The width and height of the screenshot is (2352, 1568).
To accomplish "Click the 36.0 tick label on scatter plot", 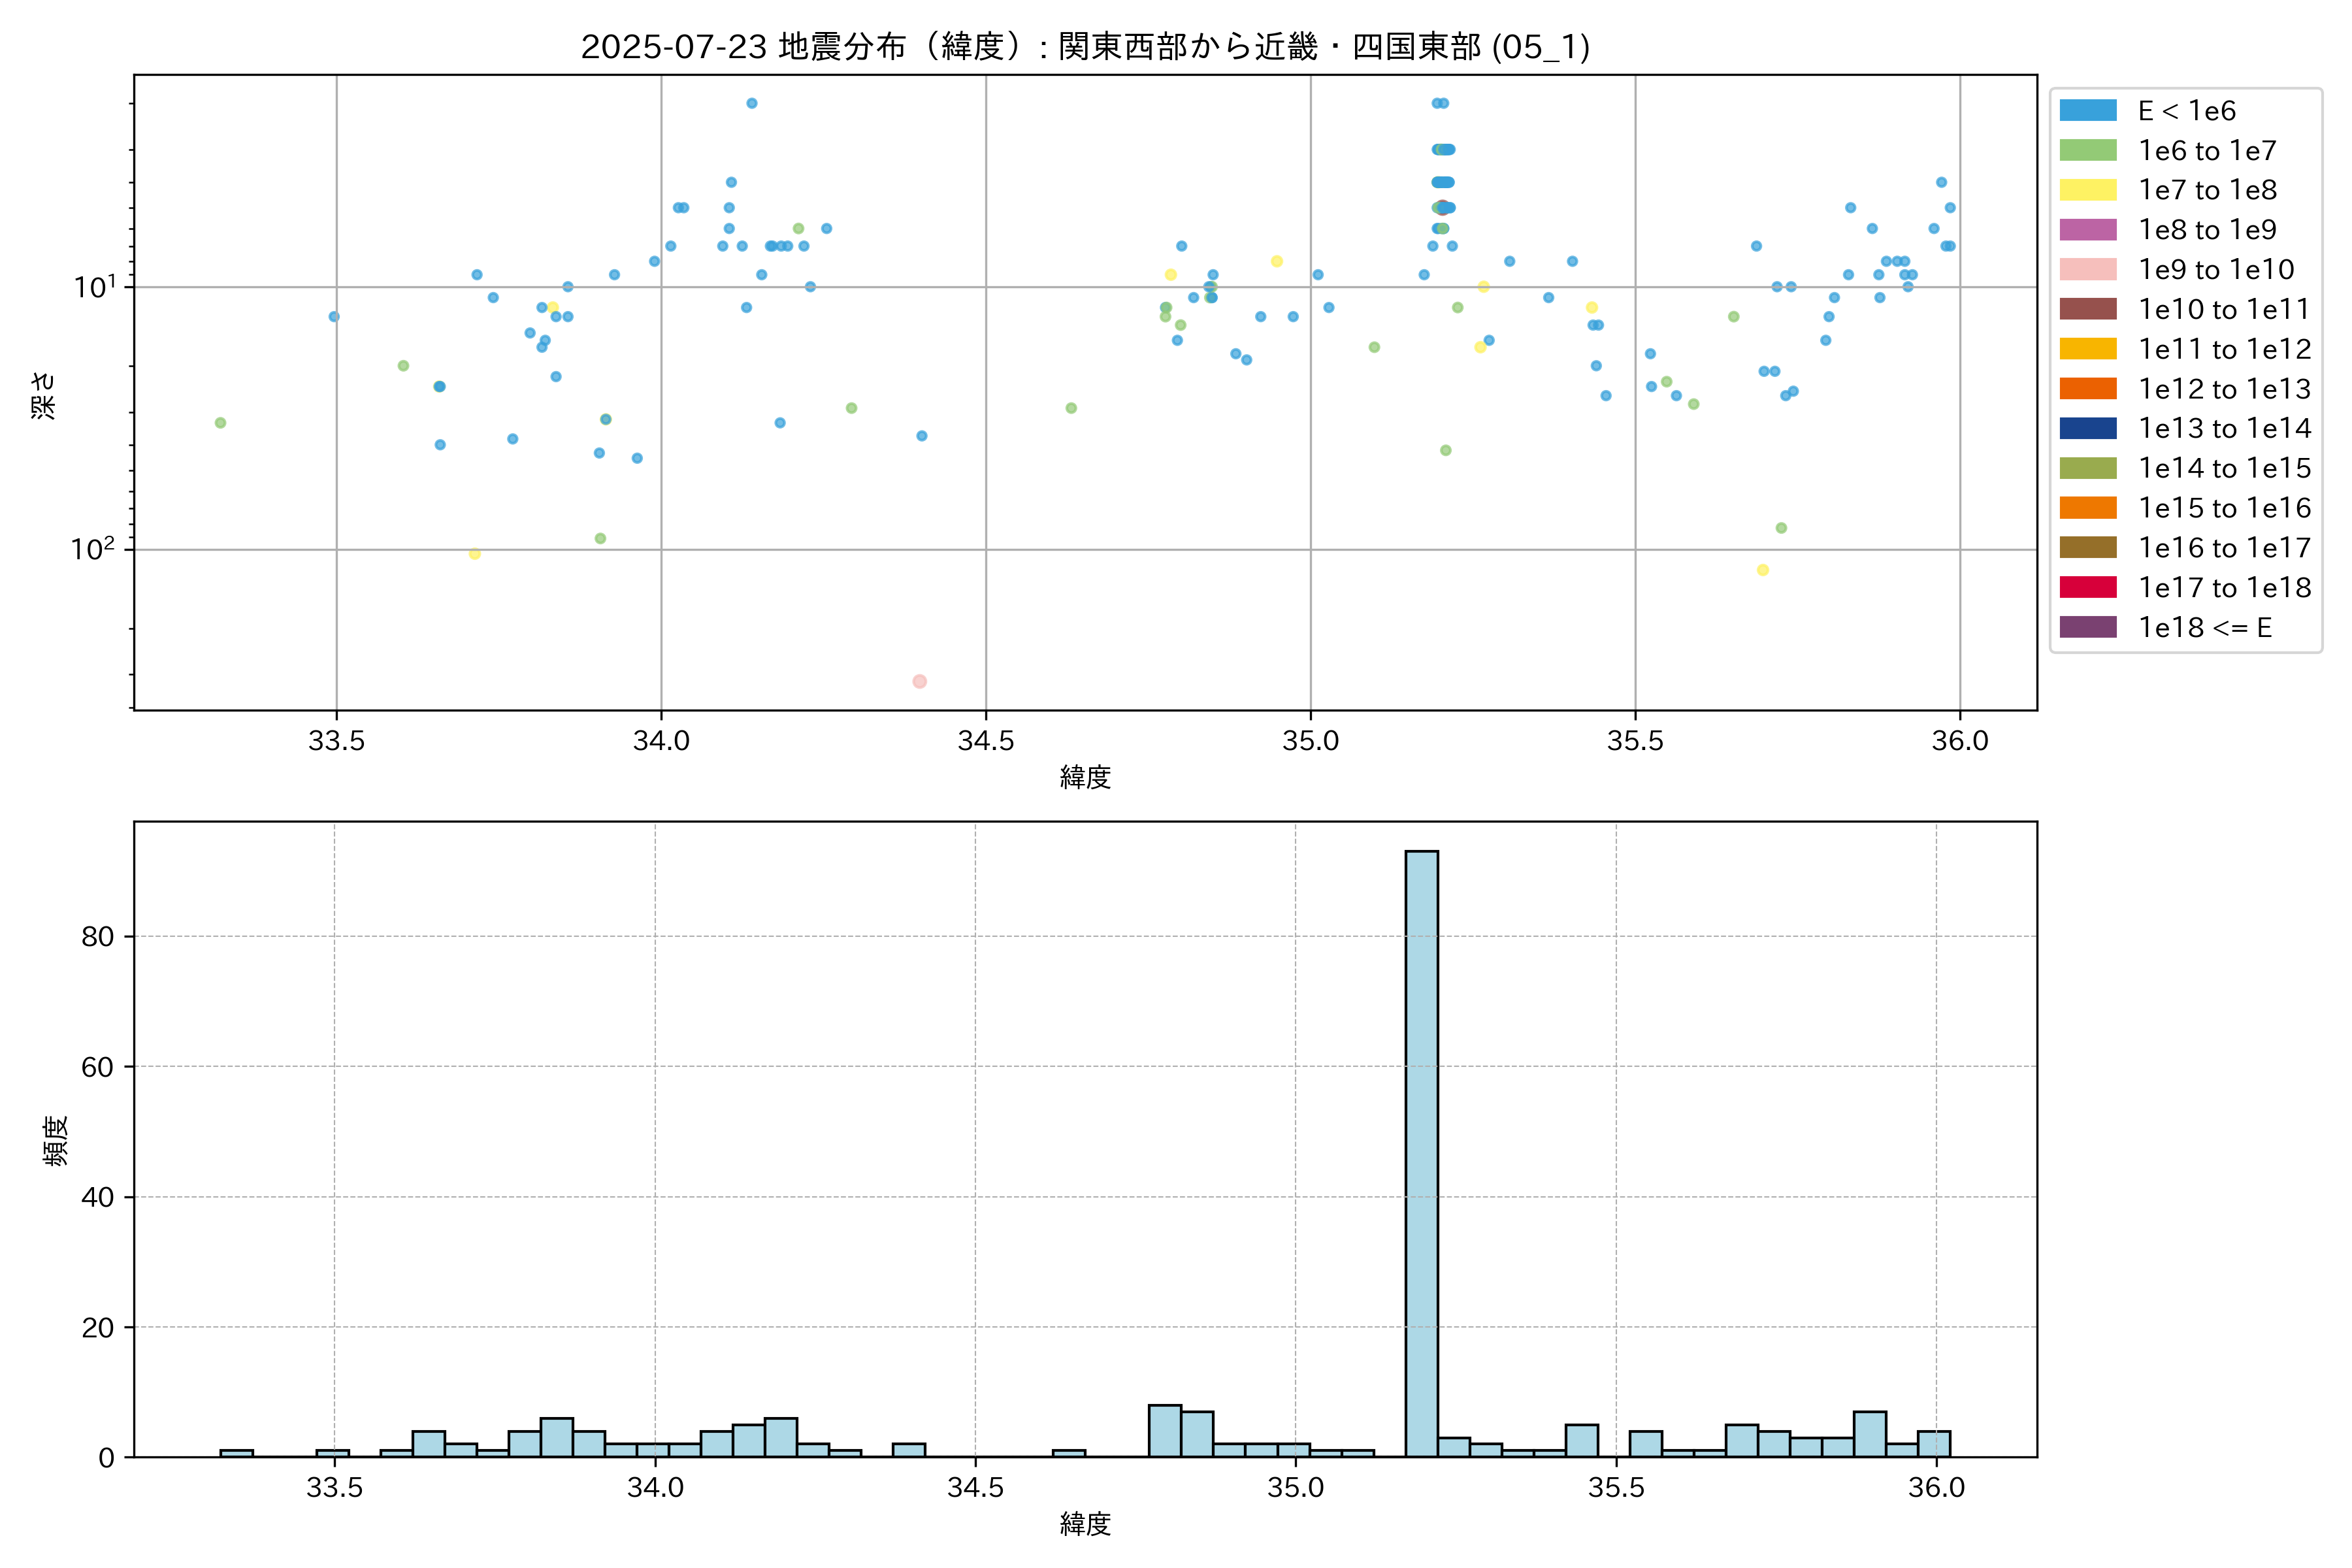I will [x=1959, y=741].
